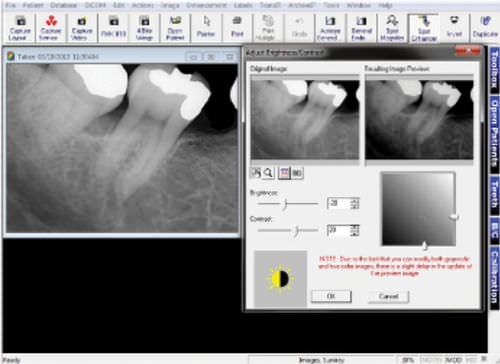Viewport: 500px width, 364px height.
Task: Click into the Contrast value field
Action: tap(339, 230)
